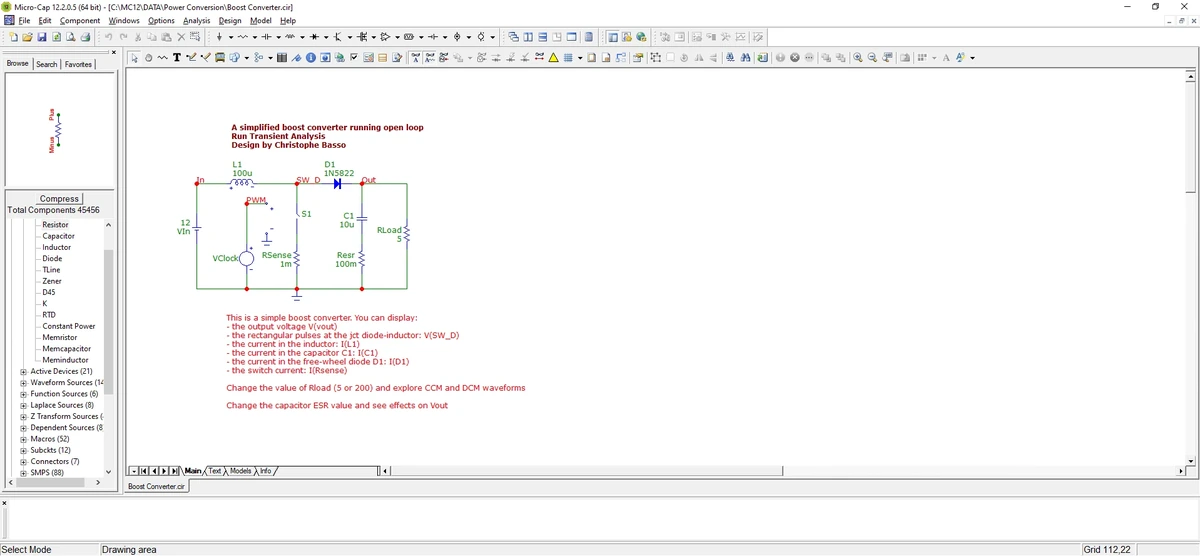
Task: Click the Zoom Out magnifier
Action: 872,57
